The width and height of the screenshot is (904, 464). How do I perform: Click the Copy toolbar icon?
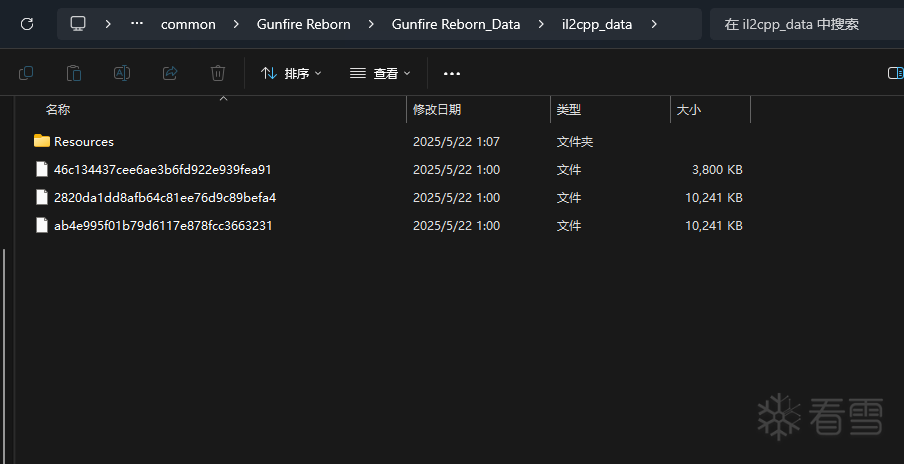[x=26, y=73]
